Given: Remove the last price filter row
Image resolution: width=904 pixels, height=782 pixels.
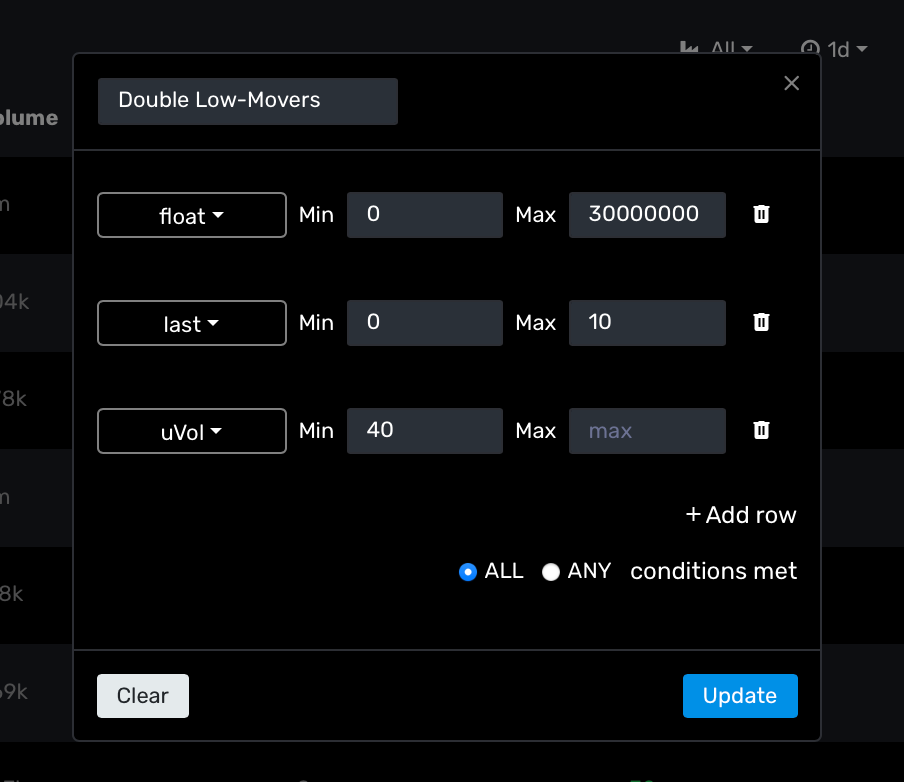Looking at the screenshot, I should 761,322.
